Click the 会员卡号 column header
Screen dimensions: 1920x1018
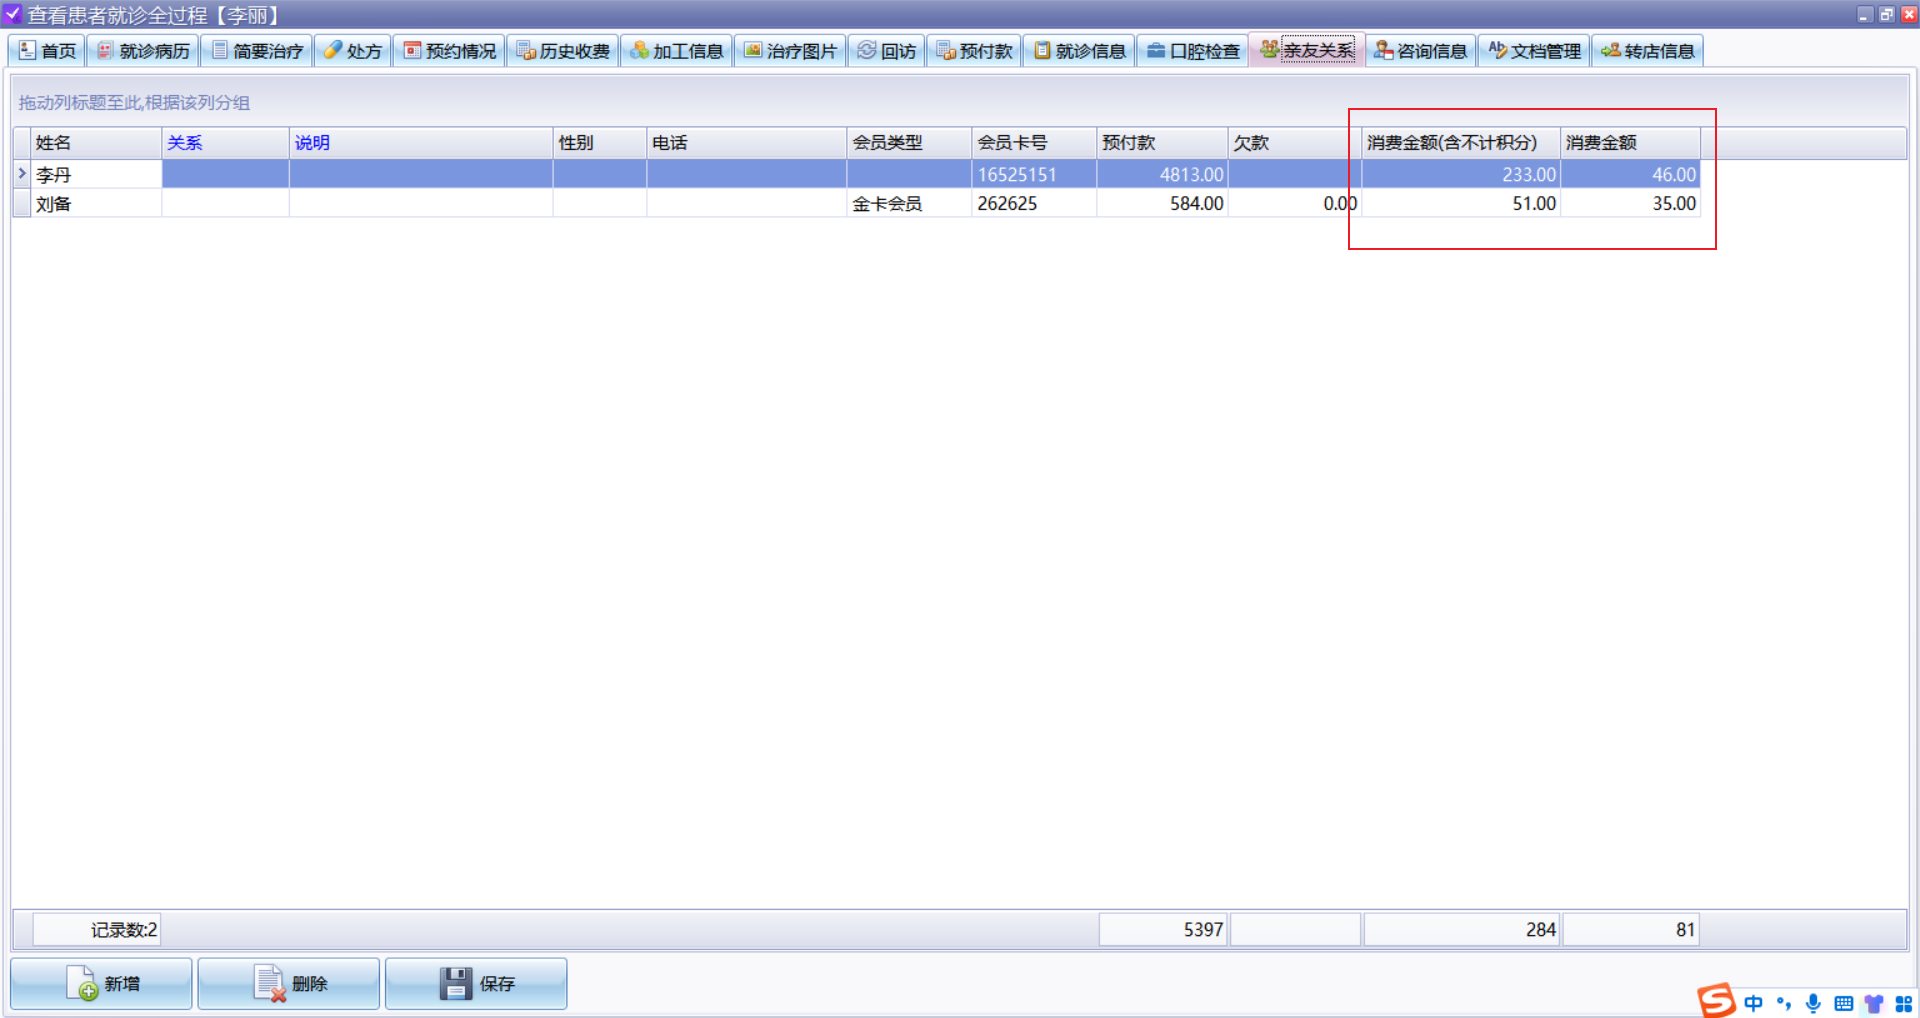pyautogui.click(x=1034, y=143)
